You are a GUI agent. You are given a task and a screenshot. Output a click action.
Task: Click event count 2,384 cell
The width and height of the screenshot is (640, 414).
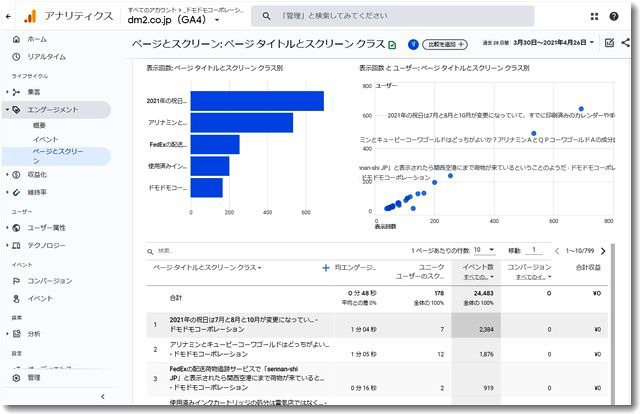(x=476, y=325)
